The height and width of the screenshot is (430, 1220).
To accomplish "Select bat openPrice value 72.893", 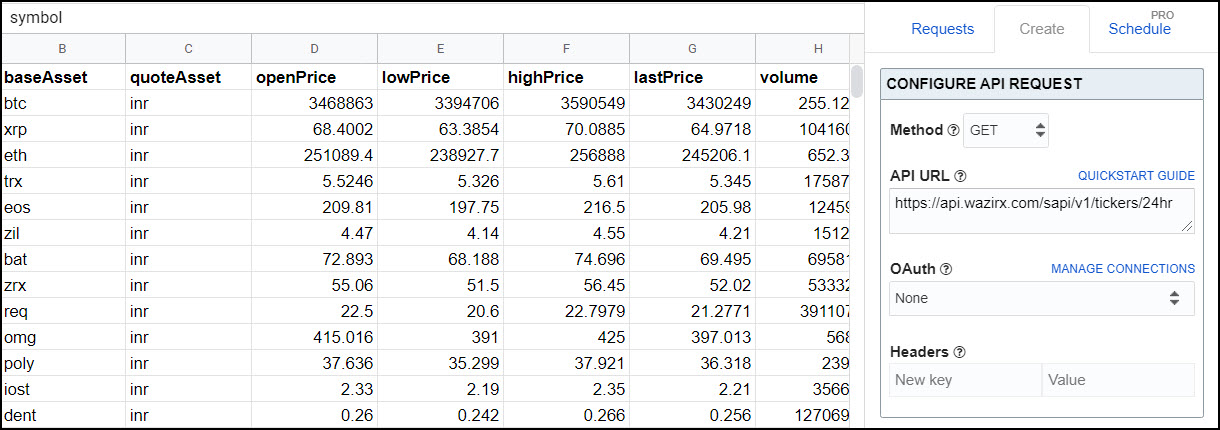I will click(314, 259).
